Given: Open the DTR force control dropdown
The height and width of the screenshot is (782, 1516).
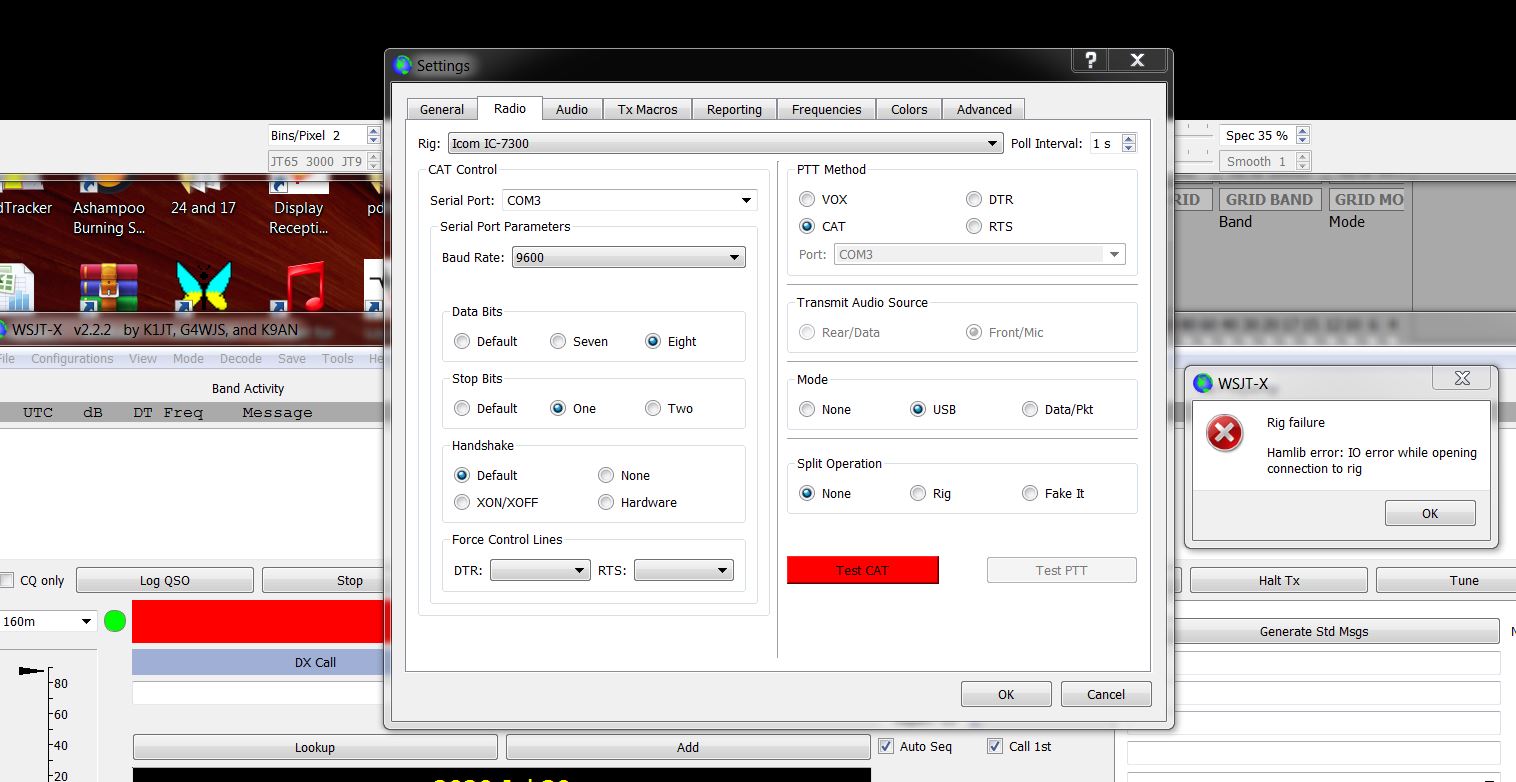Looking at the screenshot, I should [540, 570].
